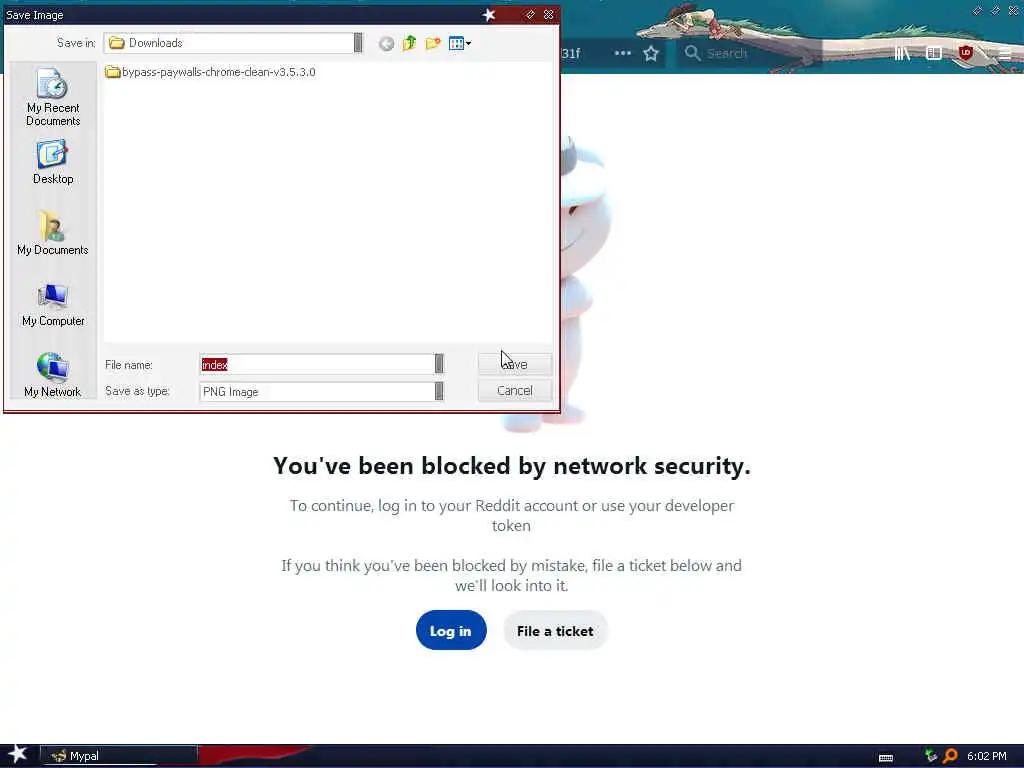This screenshot has width=1024, height=768.
Task: Go back to the last folder visited
Action: pyautogui.click(x=386, y=44)
